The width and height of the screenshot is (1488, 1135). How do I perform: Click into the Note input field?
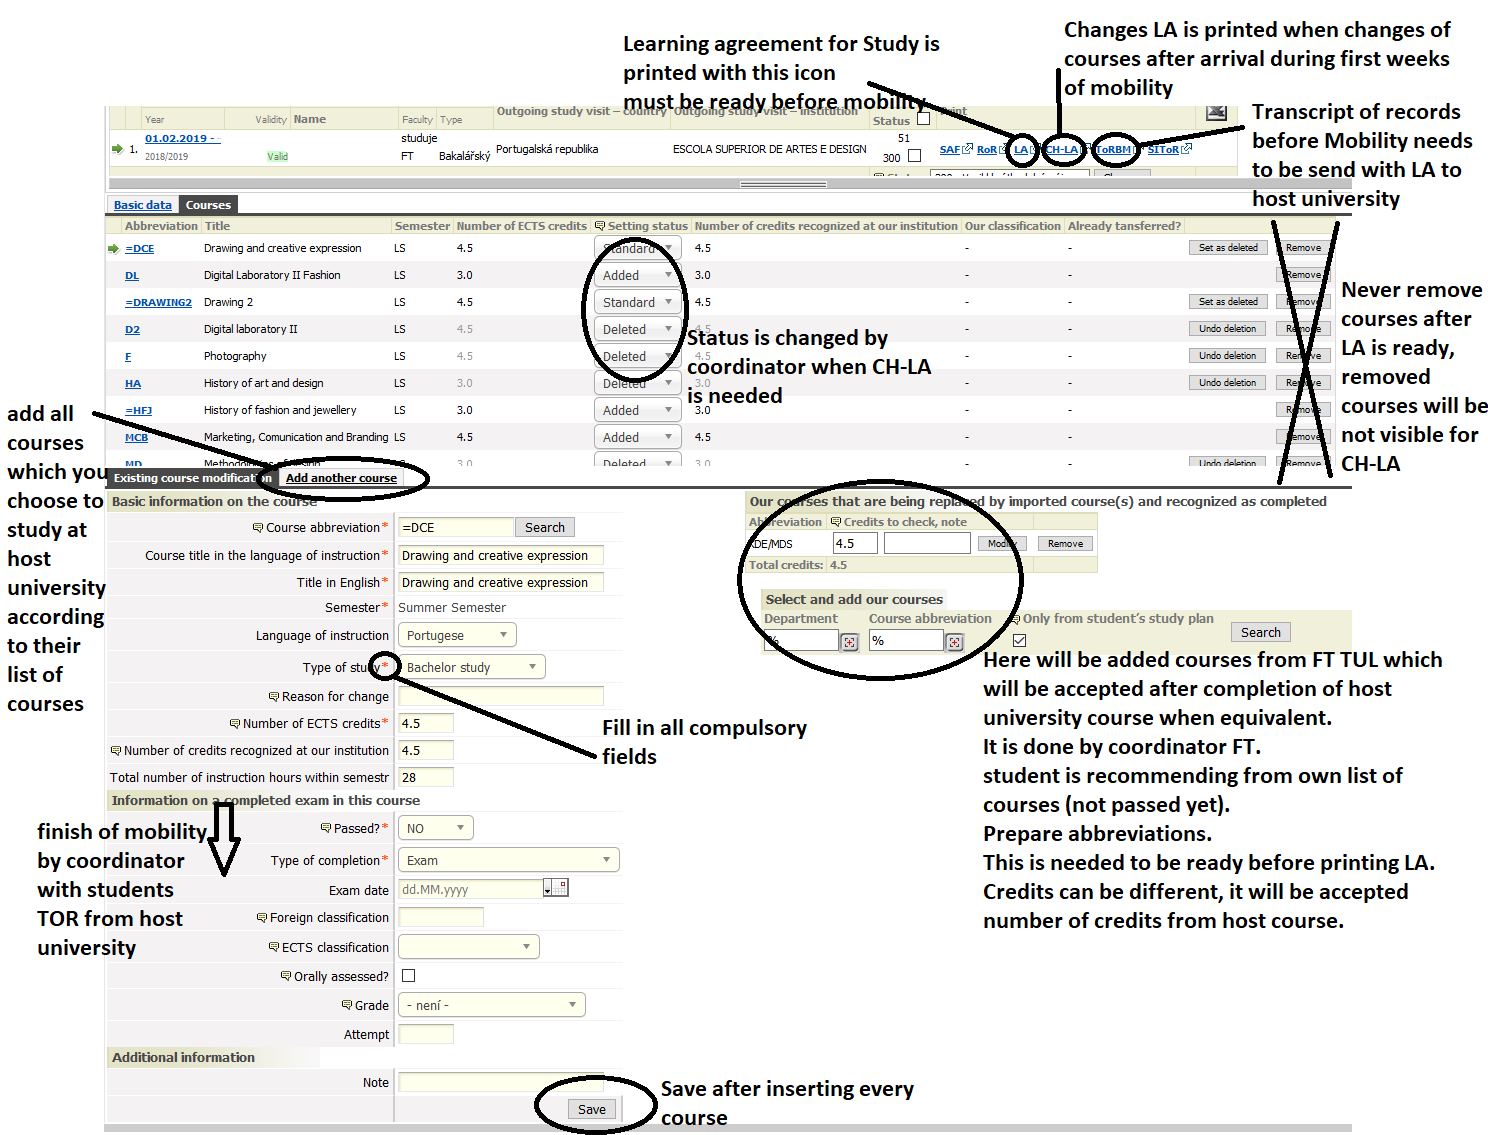[500, 1082]
